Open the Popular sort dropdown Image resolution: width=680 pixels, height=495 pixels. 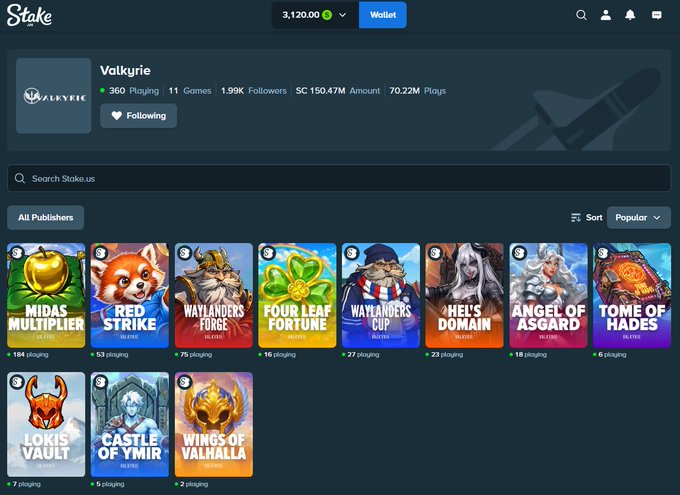638,217
